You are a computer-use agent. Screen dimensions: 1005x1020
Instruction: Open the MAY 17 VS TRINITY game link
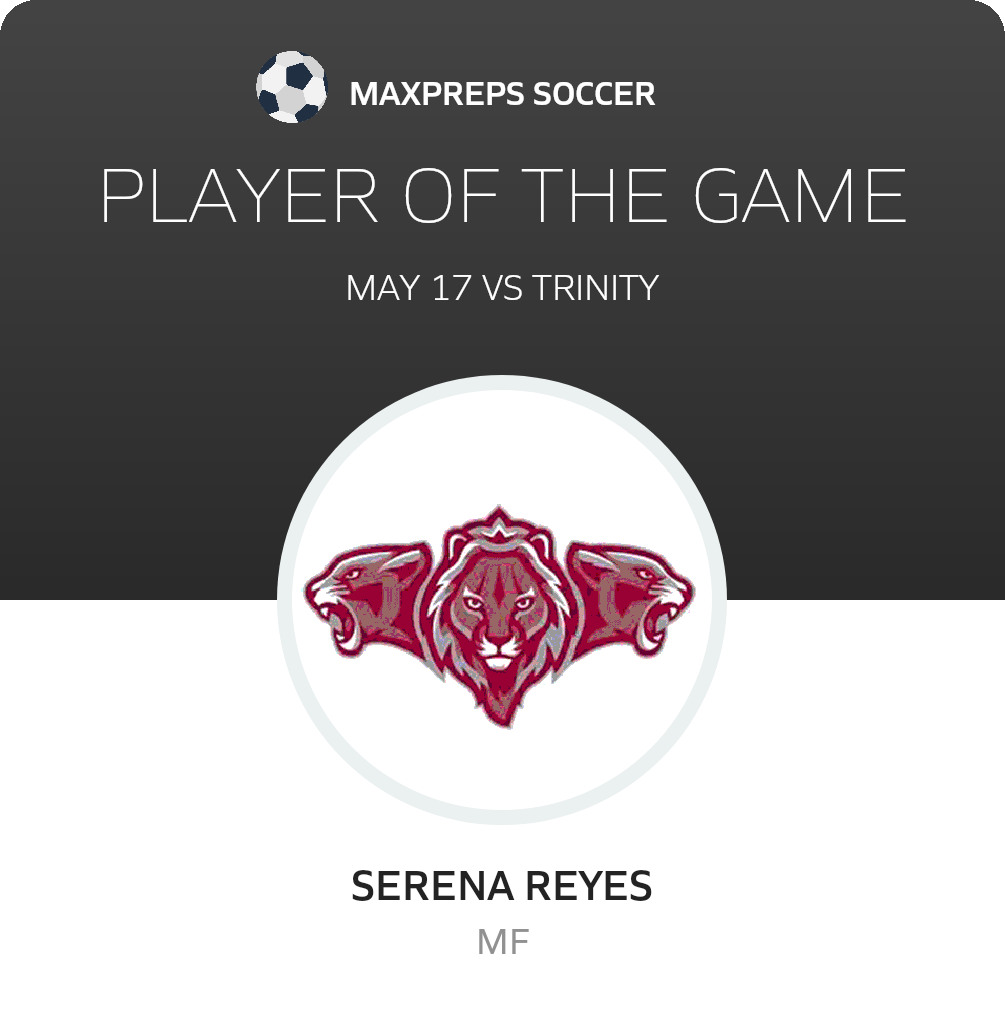click(x=502, y=288)
